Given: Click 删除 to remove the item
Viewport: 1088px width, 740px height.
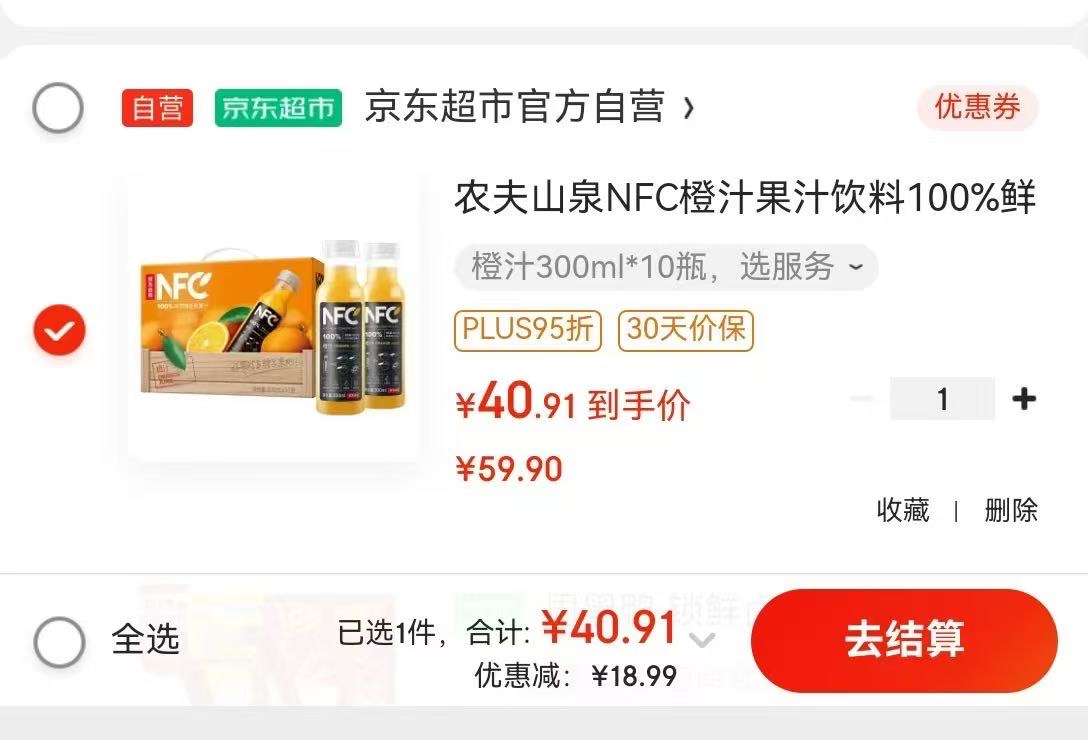Looking at the screenshot, I should coord(1011,510).
